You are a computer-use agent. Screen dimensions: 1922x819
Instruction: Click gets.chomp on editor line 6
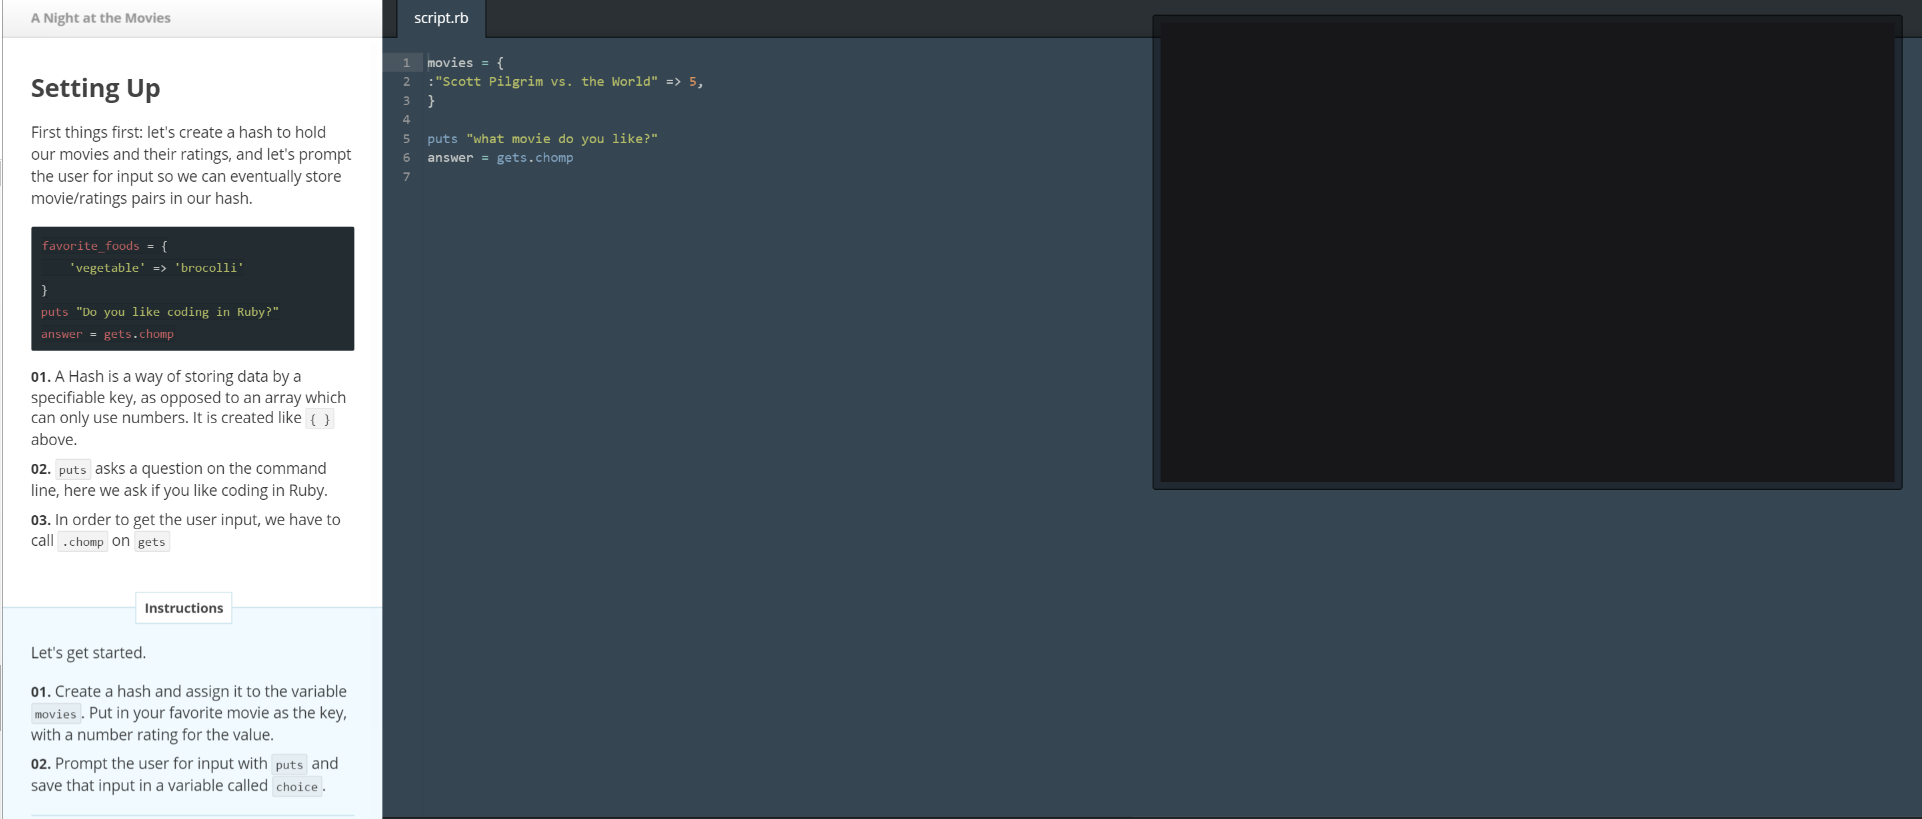tap(534, 158)
